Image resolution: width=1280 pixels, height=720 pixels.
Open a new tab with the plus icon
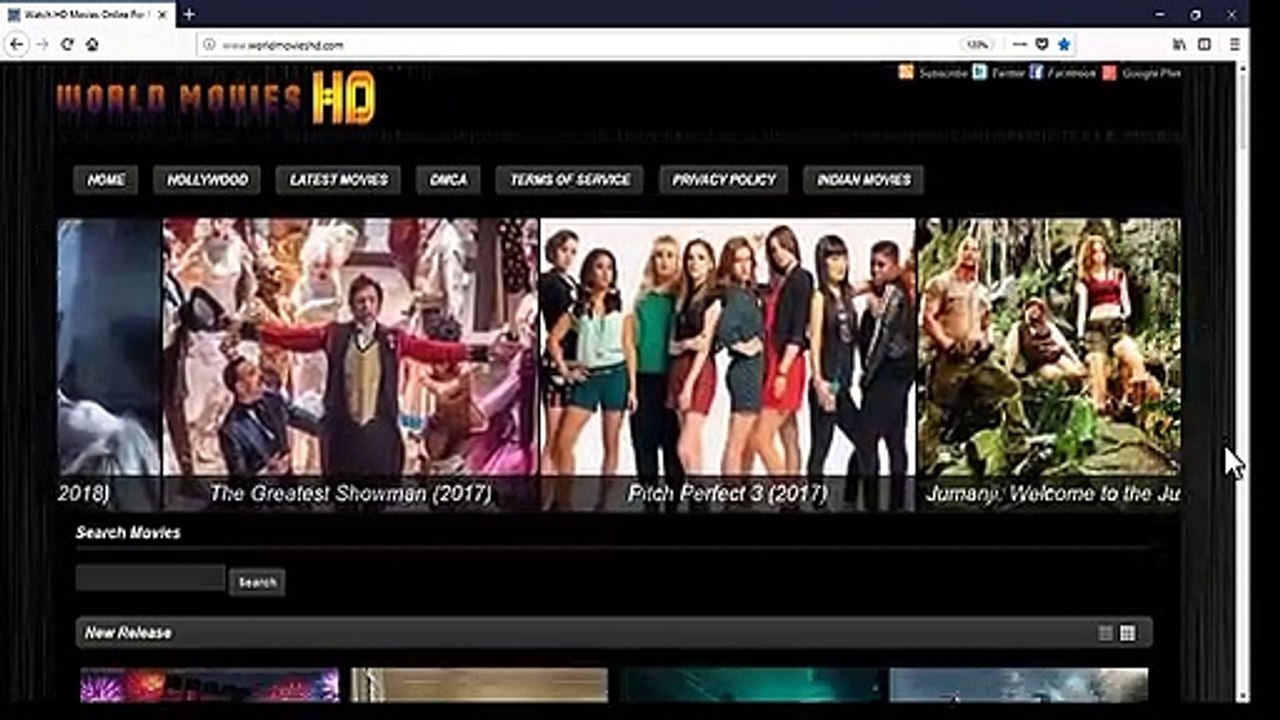tap(189, 14)
